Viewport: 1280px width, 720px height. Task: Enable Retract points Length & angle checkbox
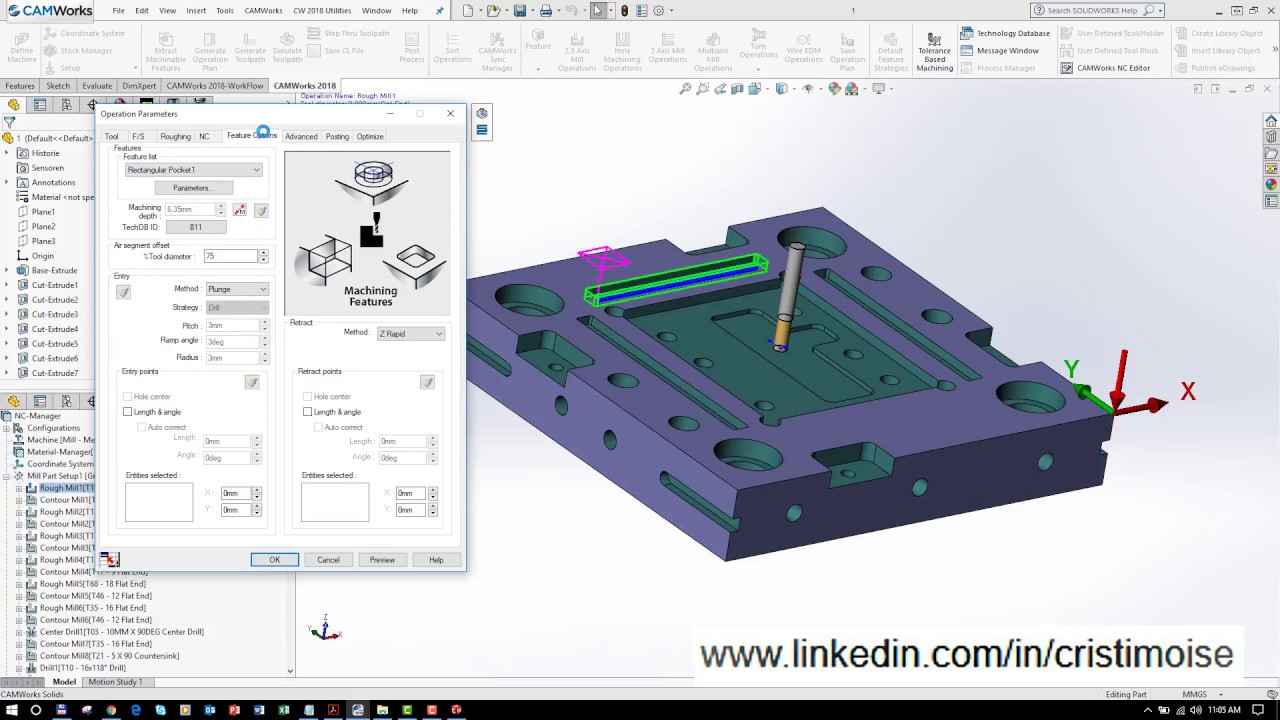click(308, 412)
